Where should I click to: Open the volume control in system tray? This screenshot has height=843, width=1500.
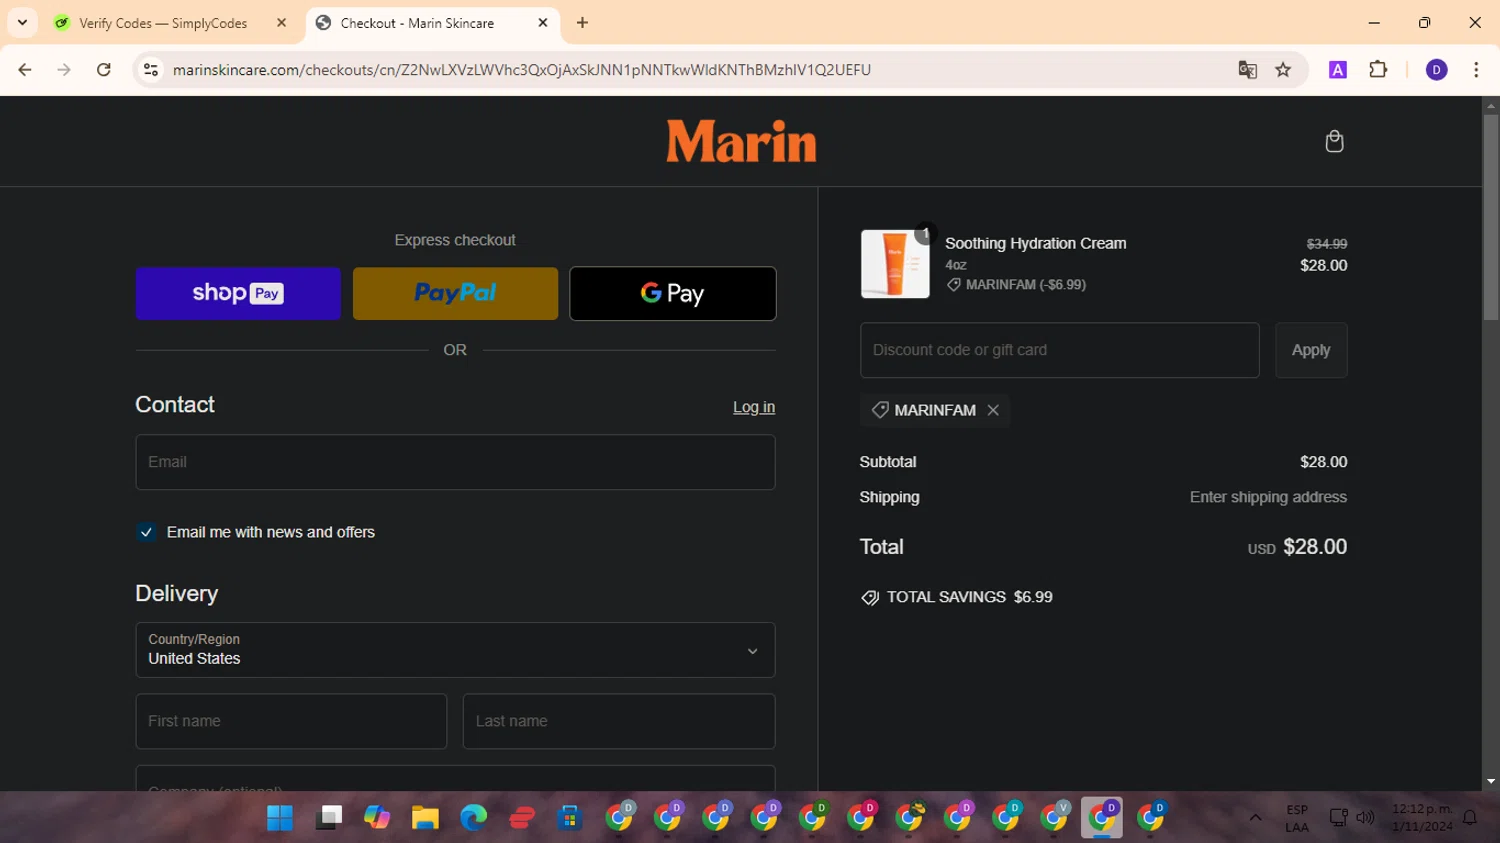tap(1365, 818)
